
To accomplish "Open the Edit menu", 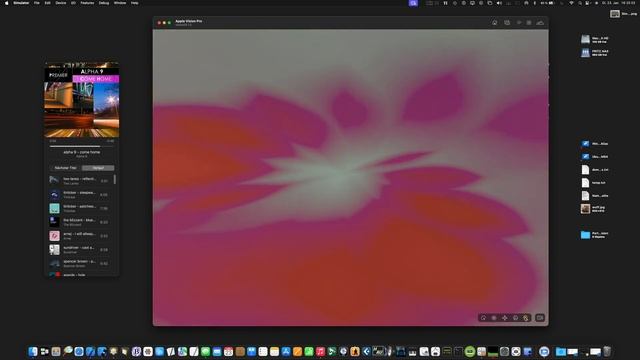I will pos(47,3).
